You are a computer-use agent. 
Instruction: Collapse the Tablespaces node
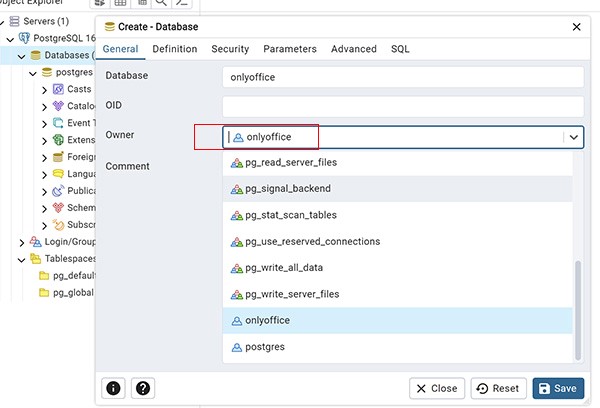[x=21, y=260]
